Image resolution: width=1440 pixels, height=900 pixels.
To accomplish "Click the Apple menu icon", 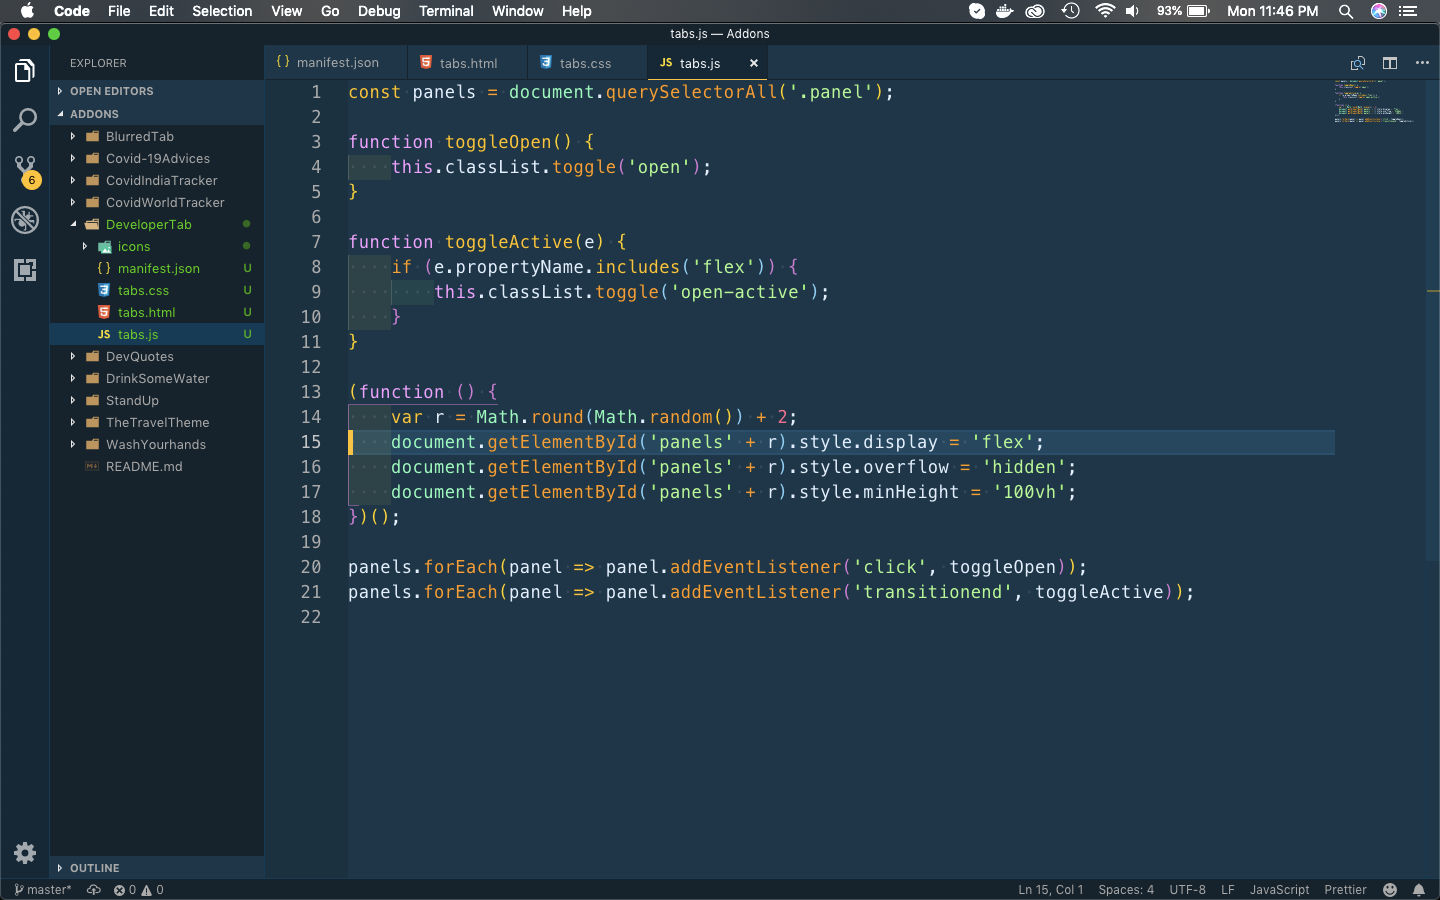I will 27,11.
